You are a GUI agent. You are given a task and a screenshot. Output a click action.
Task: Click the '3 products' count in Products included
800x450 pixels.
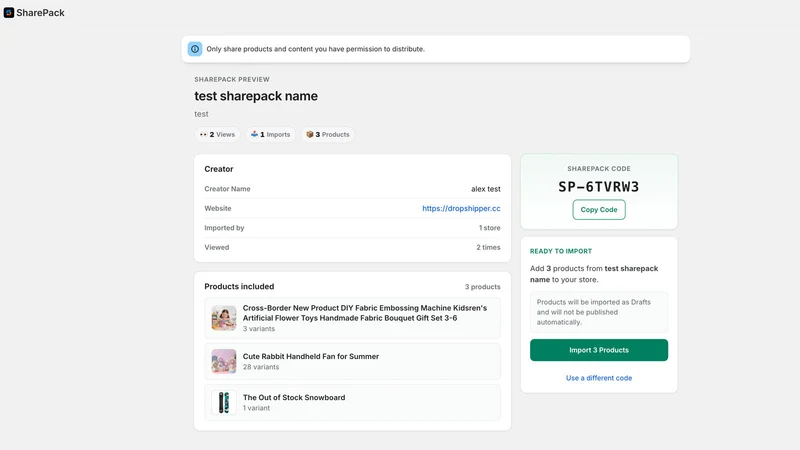tap(482, 287)
